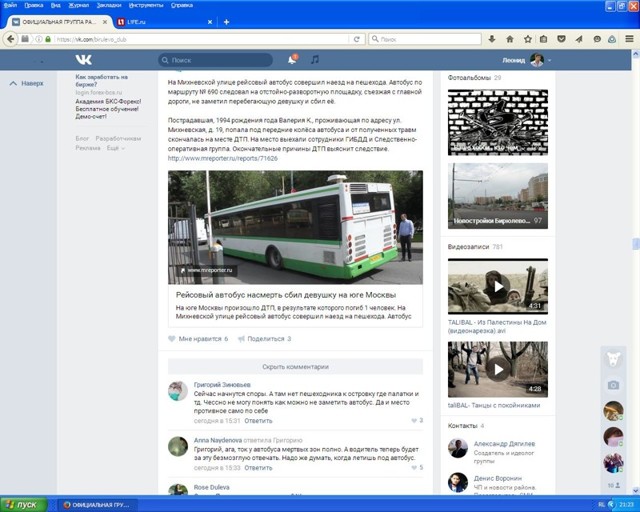Open the Справка menu

coord(182,5)
